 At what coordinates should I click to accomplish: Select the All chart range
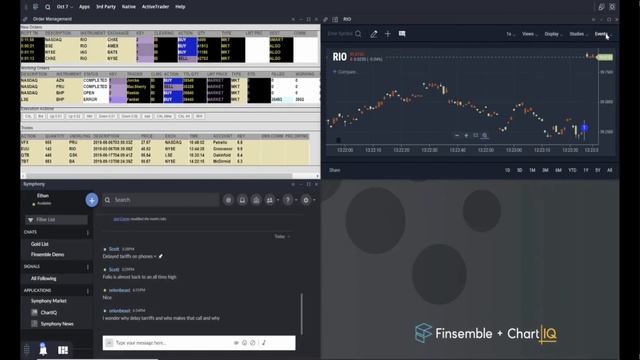point(610,170)
